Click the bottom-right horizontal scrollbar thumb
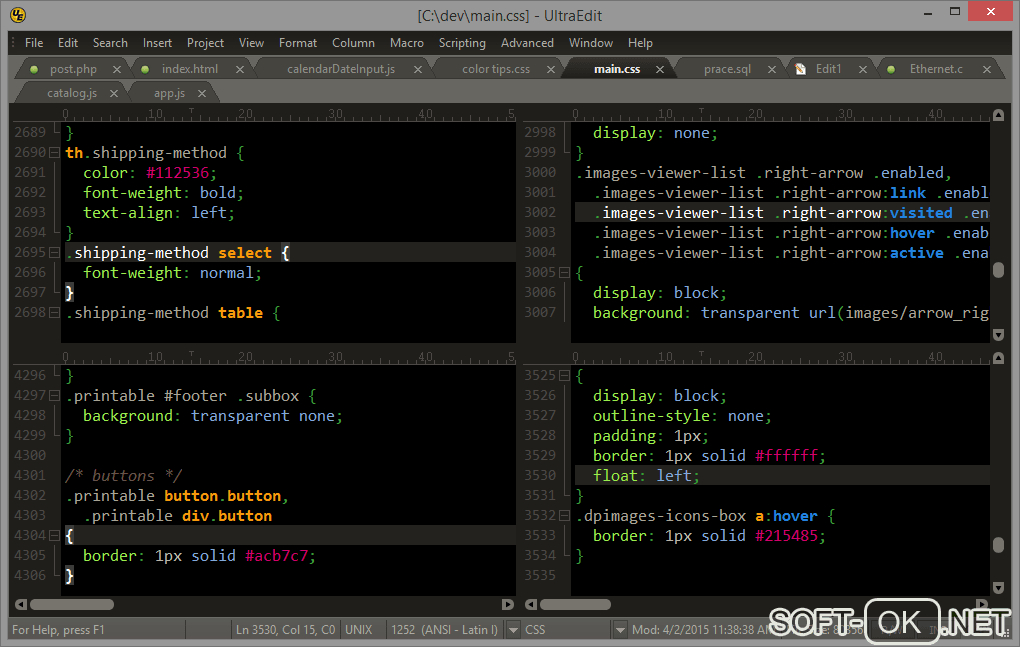 [575, 604]
